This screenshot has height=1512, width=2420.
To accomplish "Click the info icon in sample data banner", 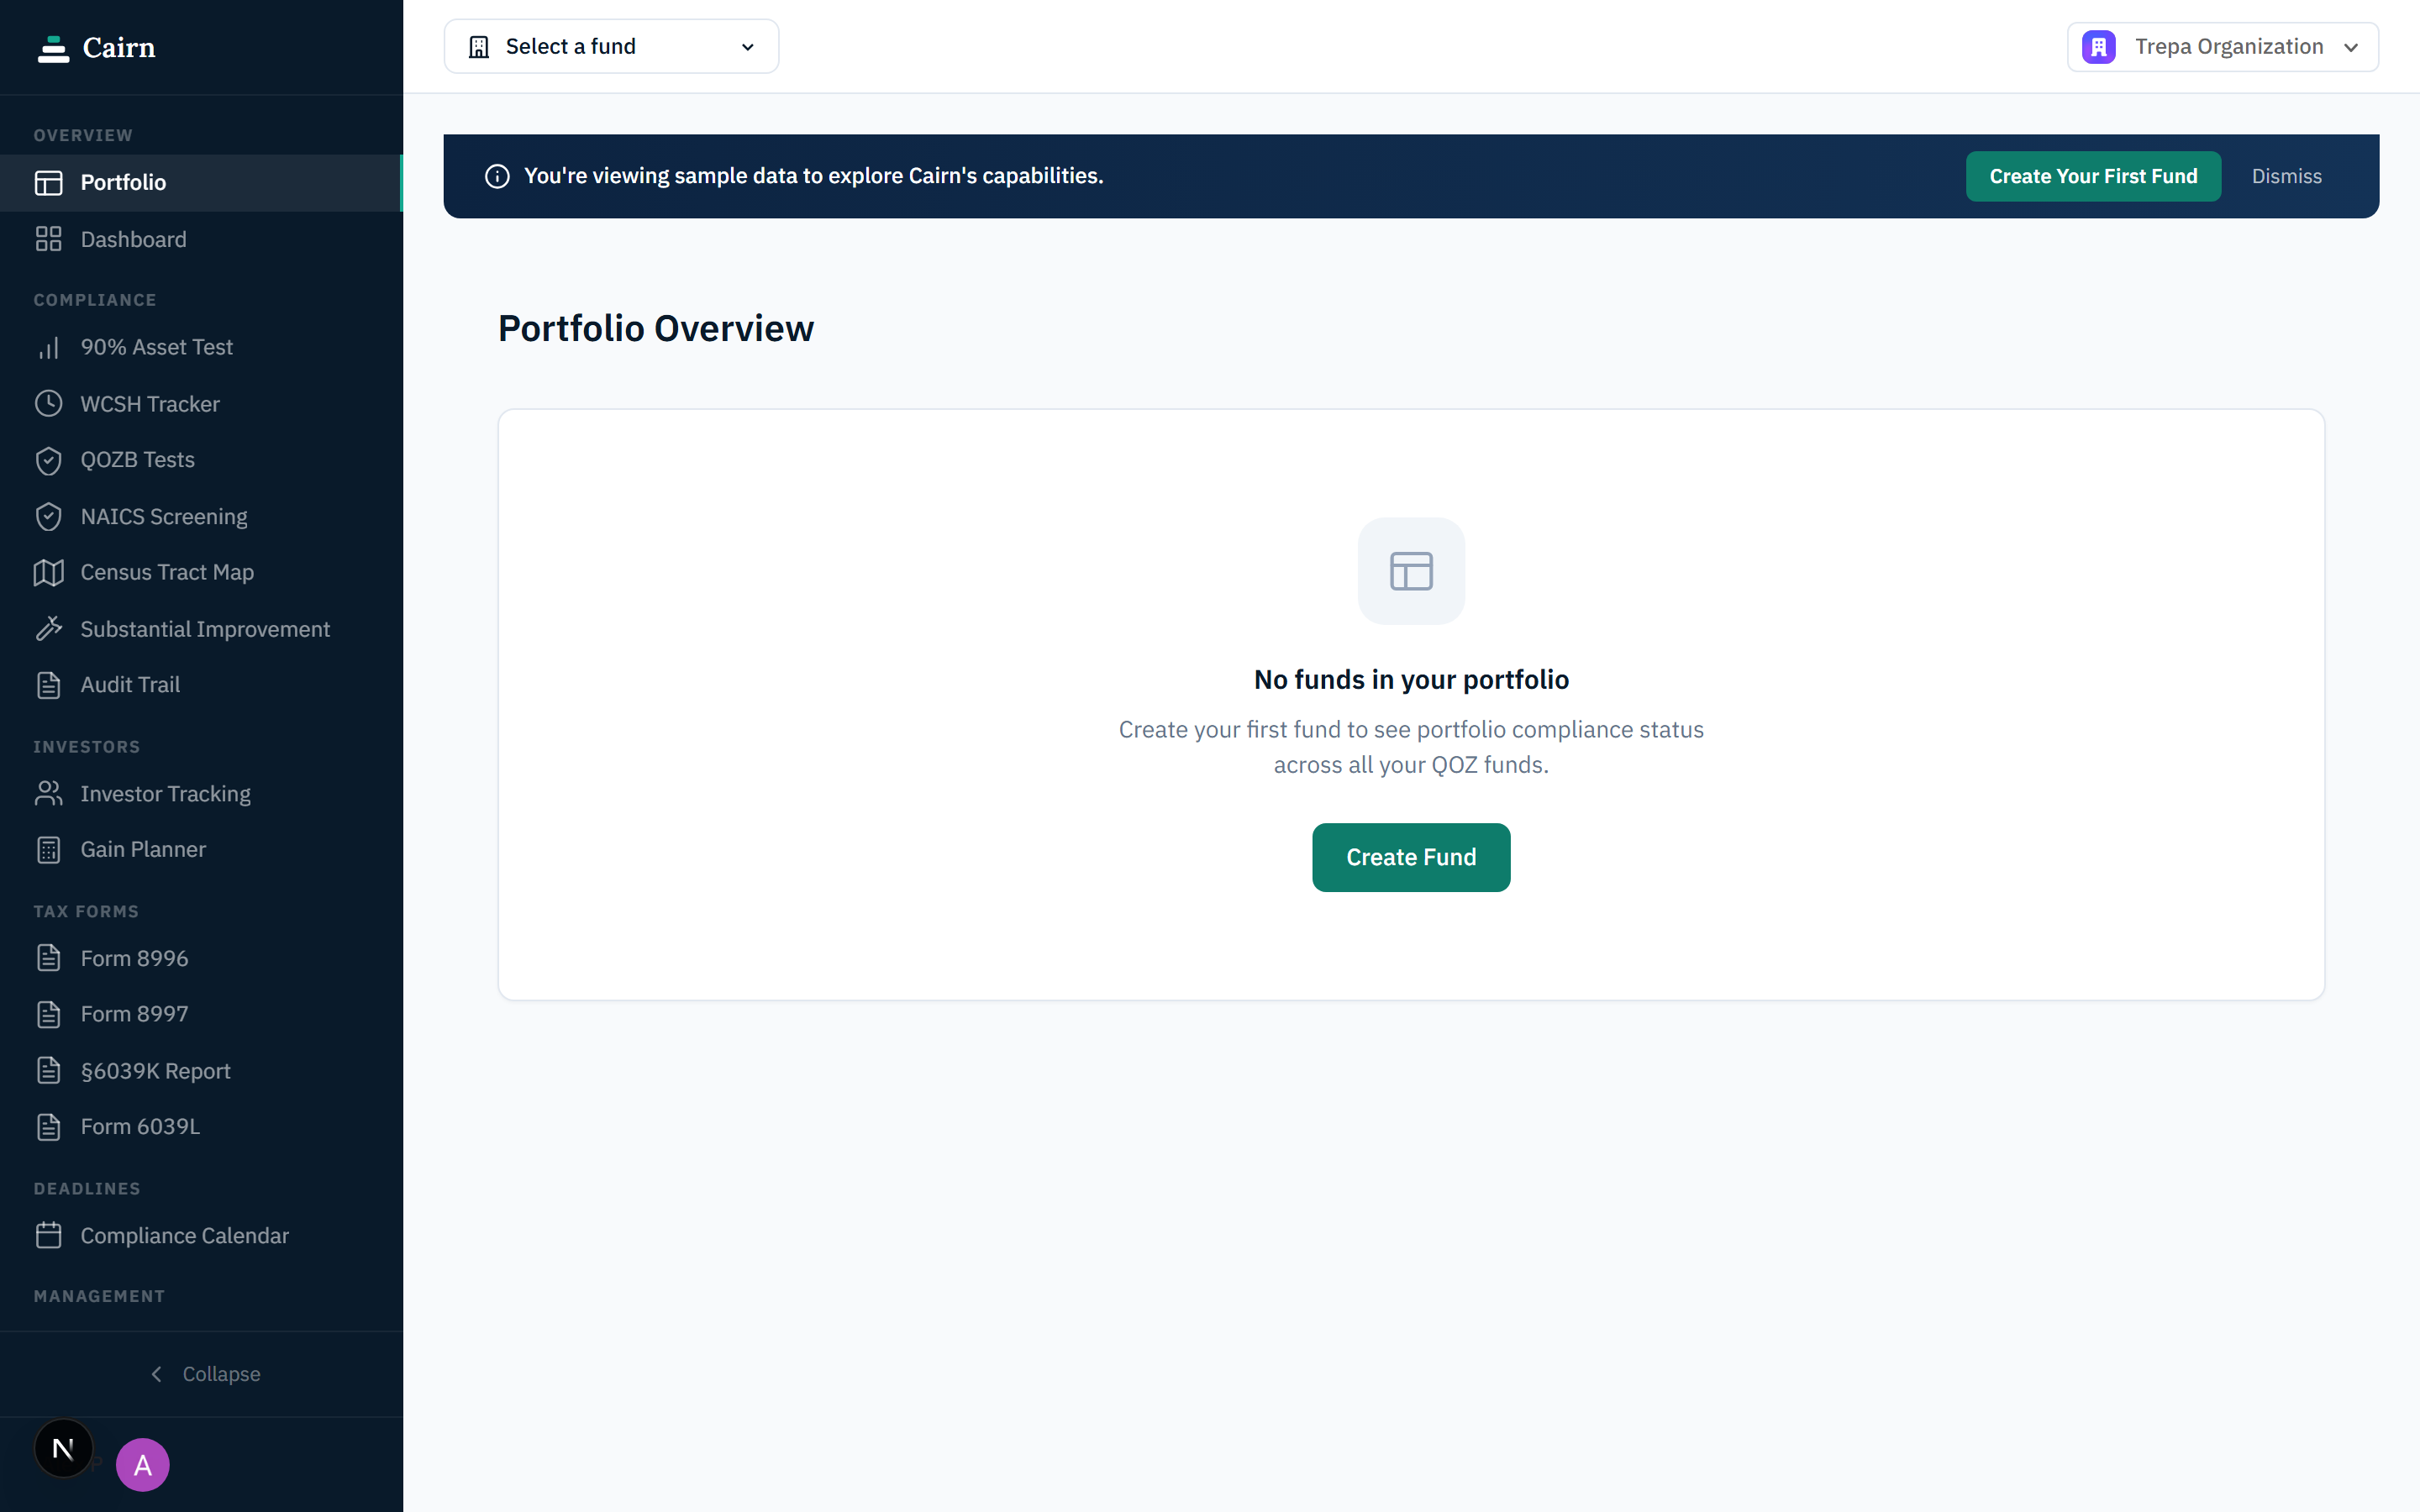I will [497, 176].
